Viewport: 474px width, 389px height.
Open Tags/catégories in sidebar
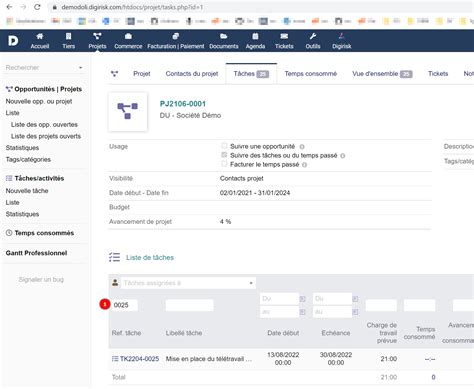[28, 160]
